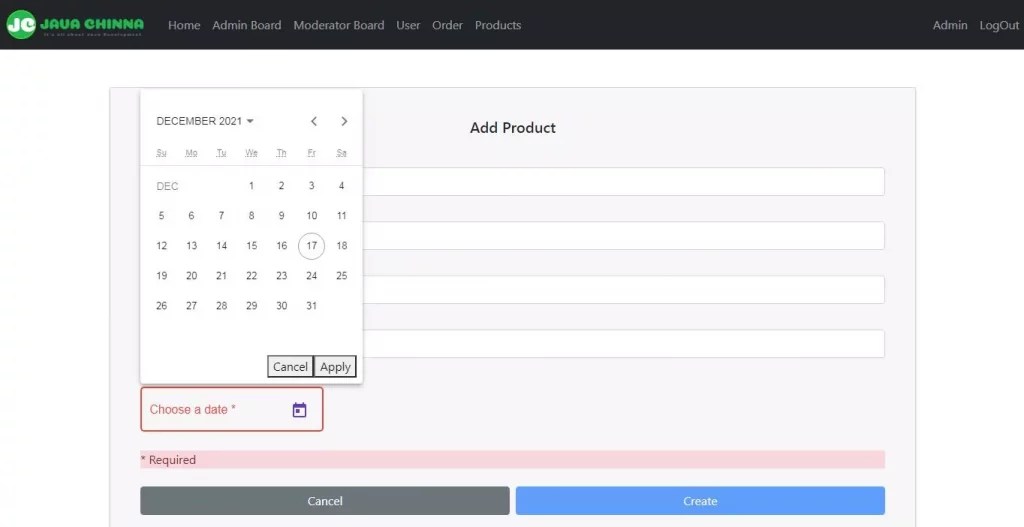Open User in navigation bar
The image size is (1024, 527).
(x=408, y=25)
